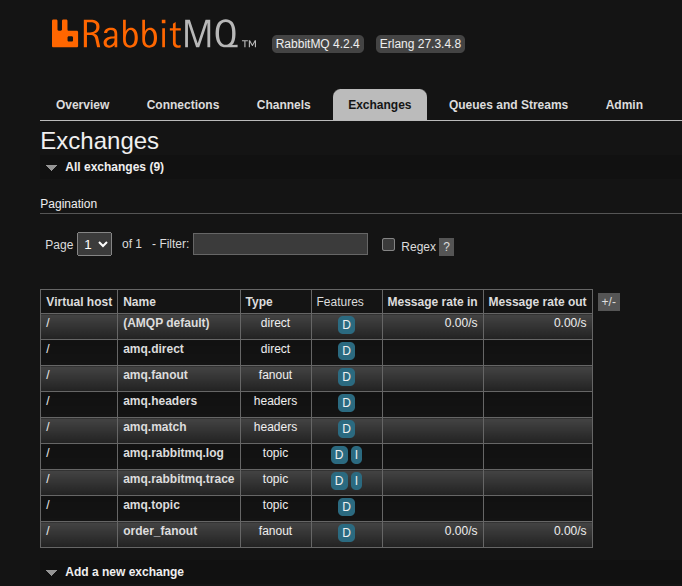This screenshot has height=586, width=682.
Task: Switch to the Connections tab
Action: [183, 105]
